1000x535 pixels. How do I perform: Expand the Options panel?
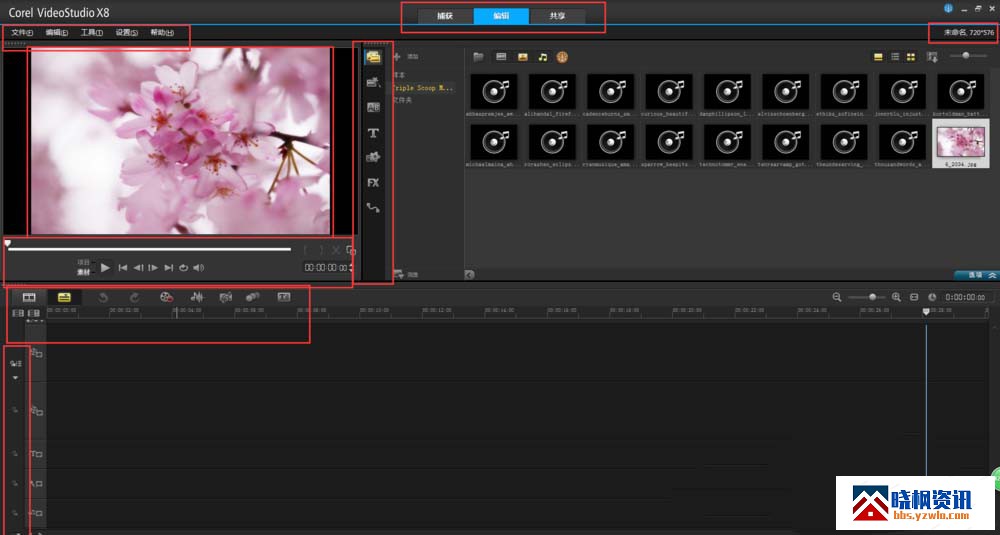(974, 274)
